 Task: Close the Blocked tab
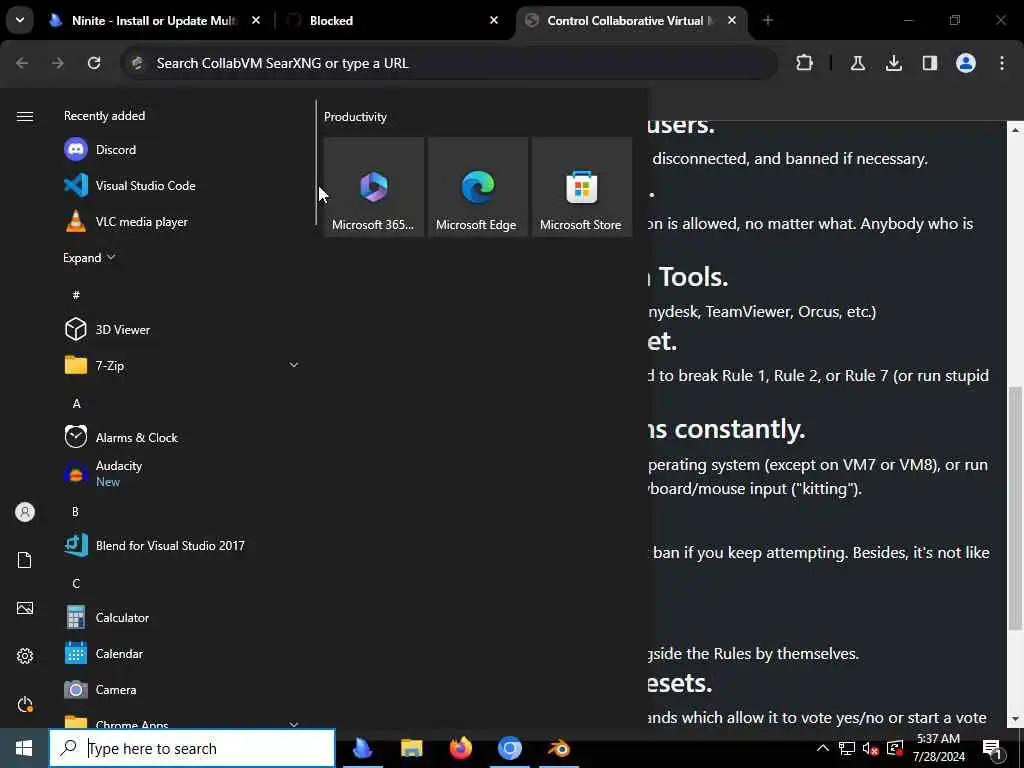click(494, 20)
